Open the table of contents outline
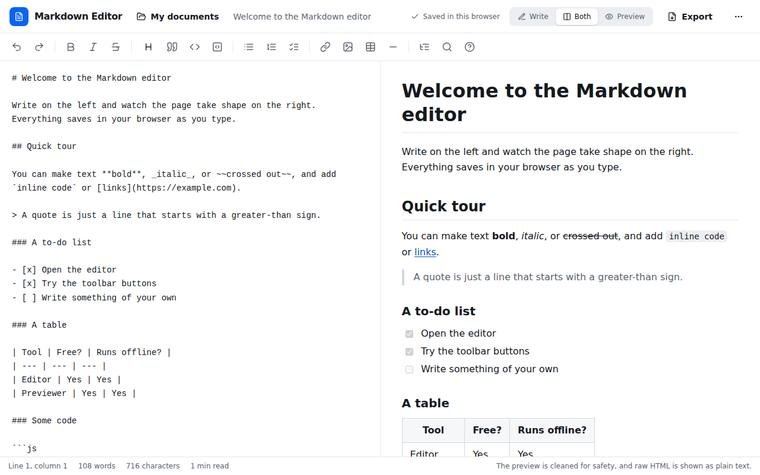The width and height of the screenshot is (760, 475). point(425,47)
